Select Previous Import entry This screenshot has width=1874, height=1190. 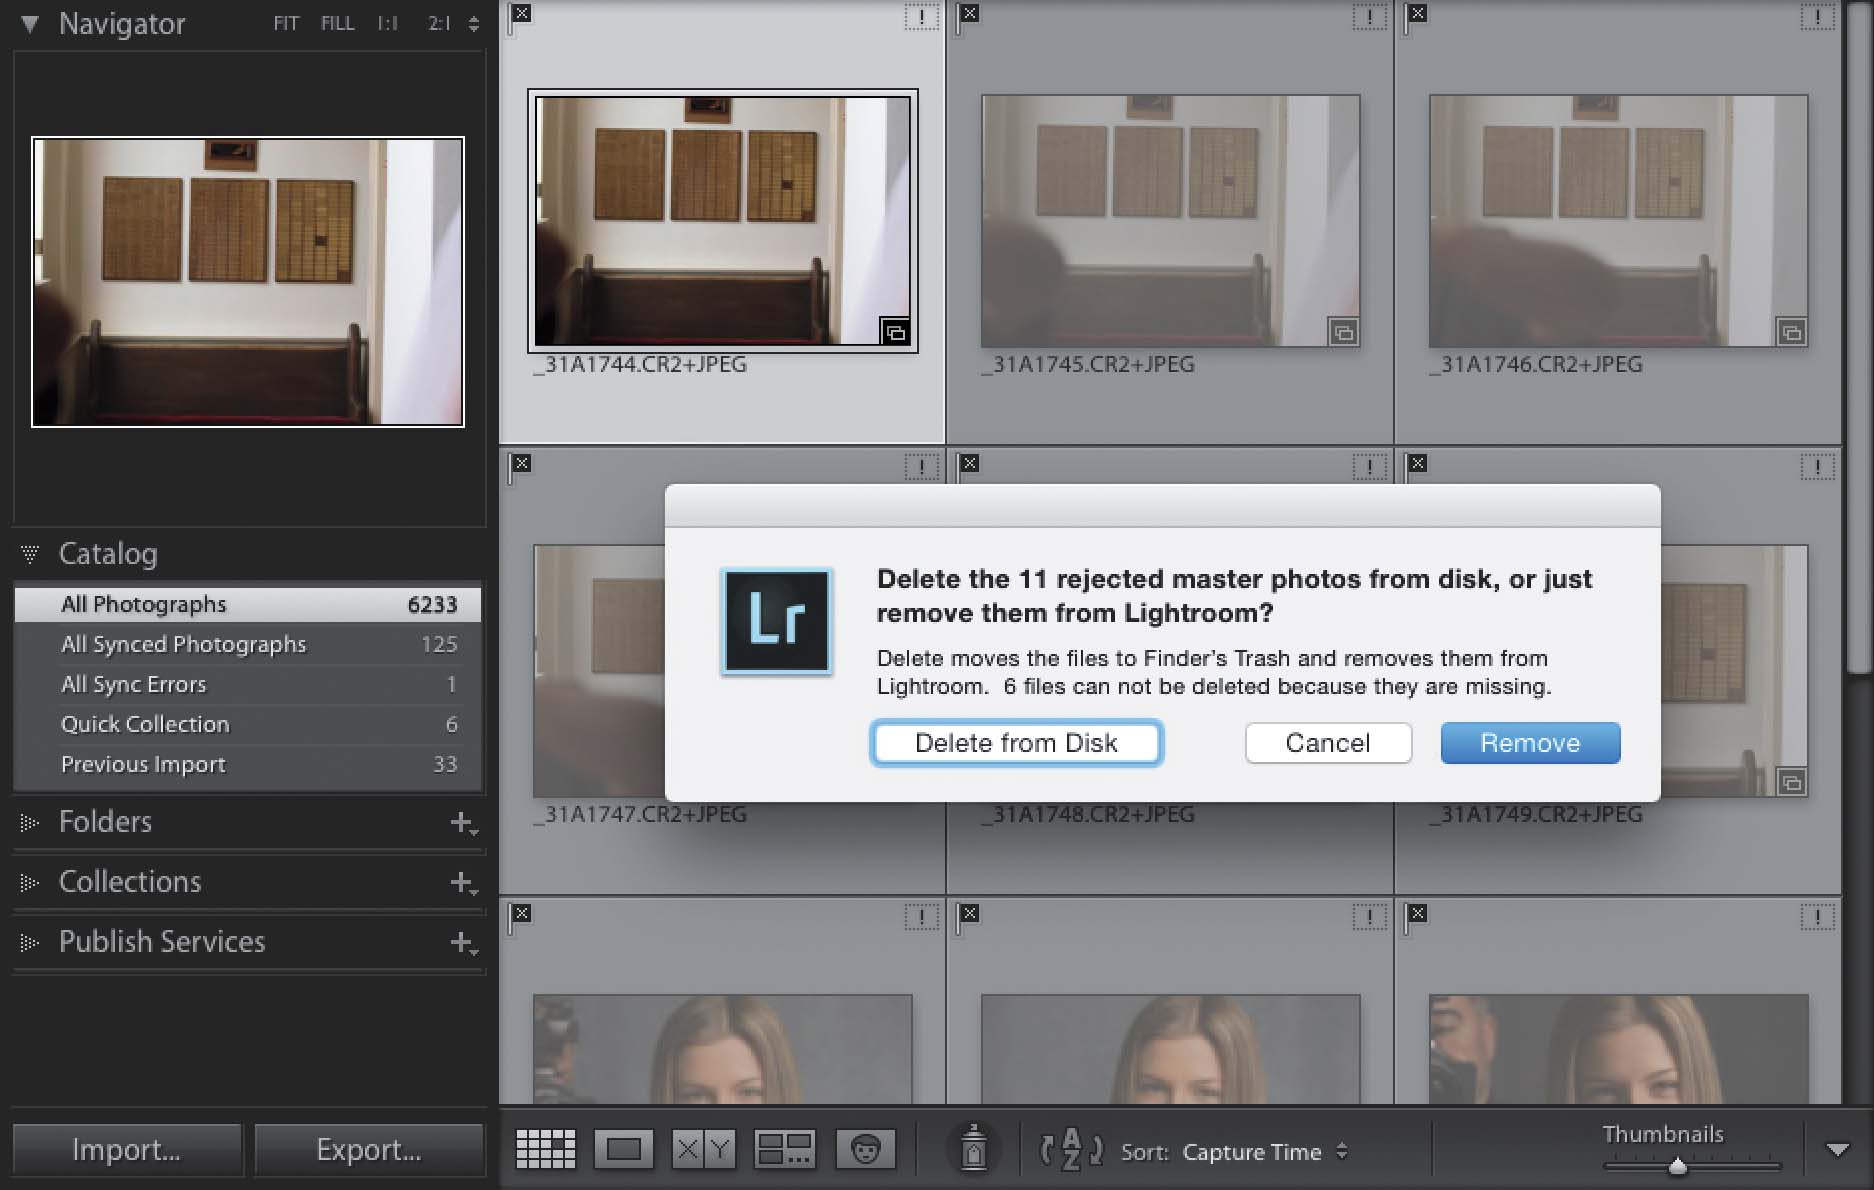tap(248, 764)
